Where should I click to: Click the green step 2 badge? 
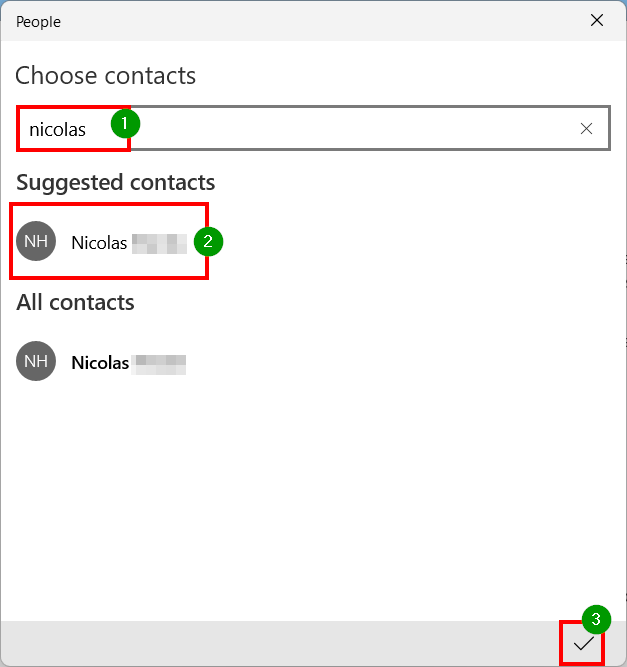[x=208, y=242]
